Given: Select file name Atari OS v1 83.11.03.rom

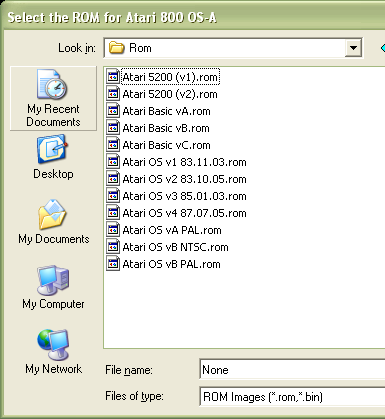Looking at the screenshot, I should tap(184, 162).
